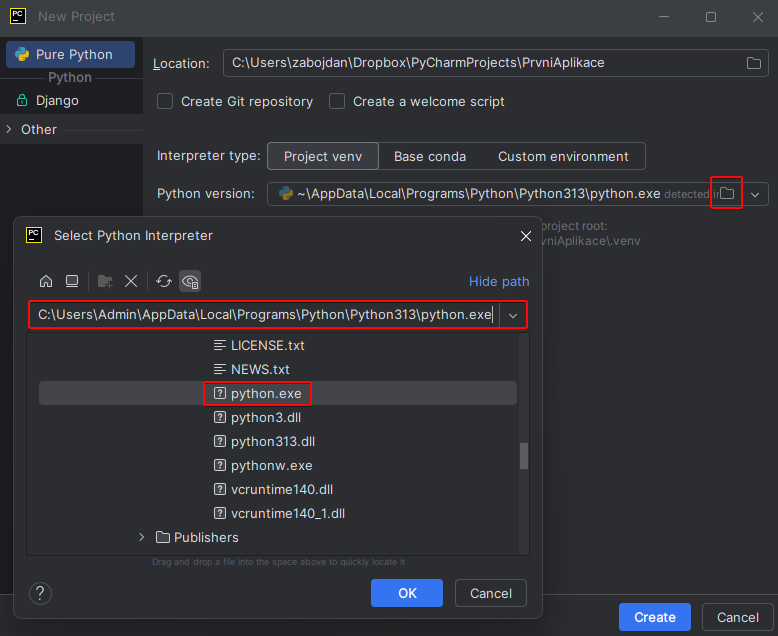Cancel the New Project window
The height and width of the screenshot is (636, 778).
coord(738,617)
